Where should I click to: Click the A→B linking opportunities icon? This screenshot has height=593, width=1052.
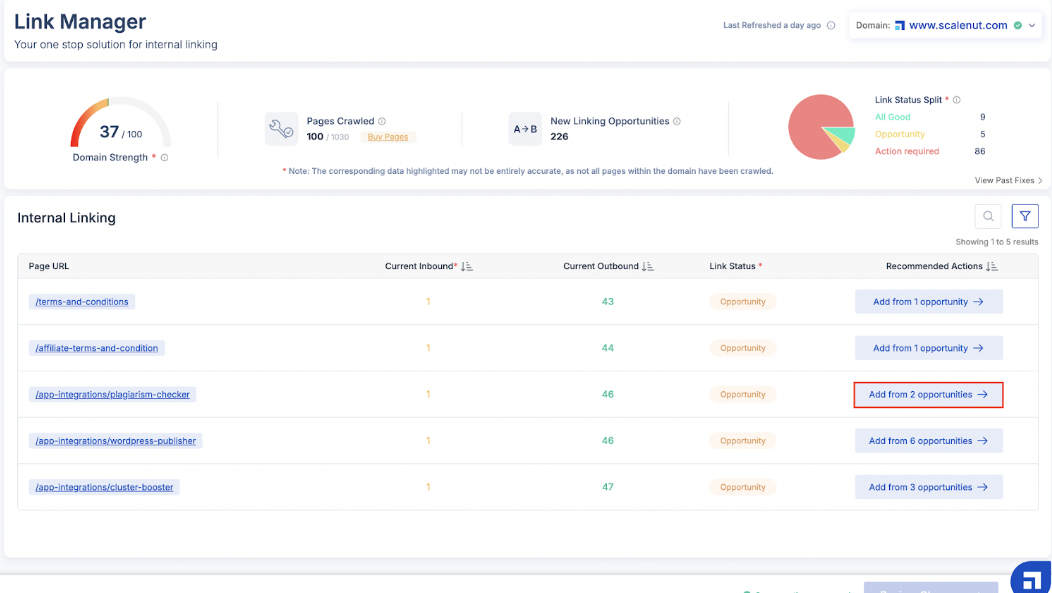pos(525,129)
